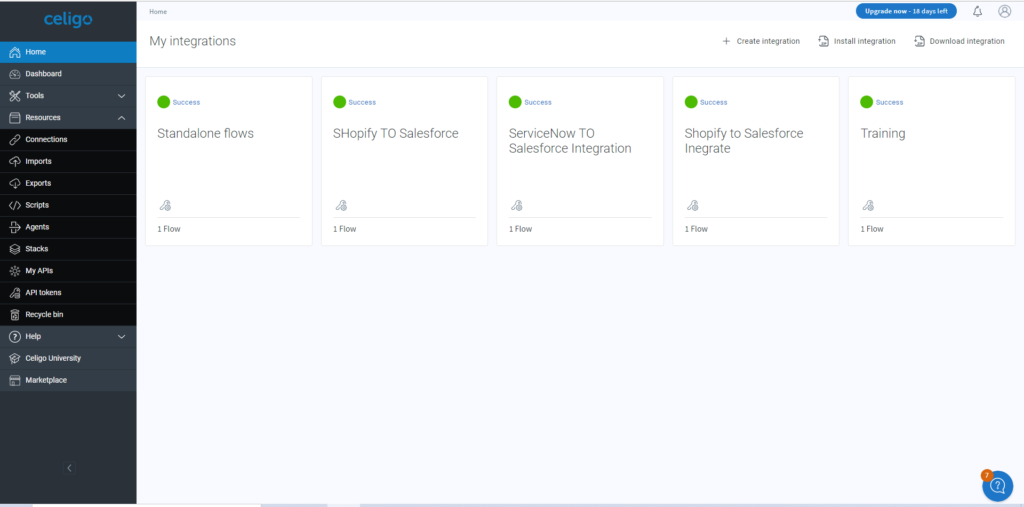Expand the Help menu chevron
The image size is (1024, 507).
click(x=121, y=336)
